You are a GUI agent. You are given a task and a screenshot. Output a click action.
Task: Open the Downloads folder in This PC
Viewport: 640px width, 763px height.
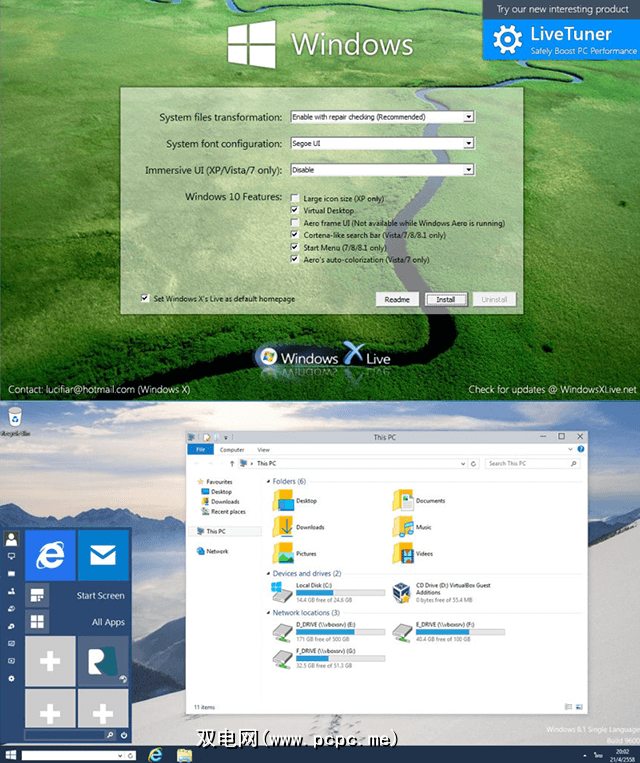[298, 527]
